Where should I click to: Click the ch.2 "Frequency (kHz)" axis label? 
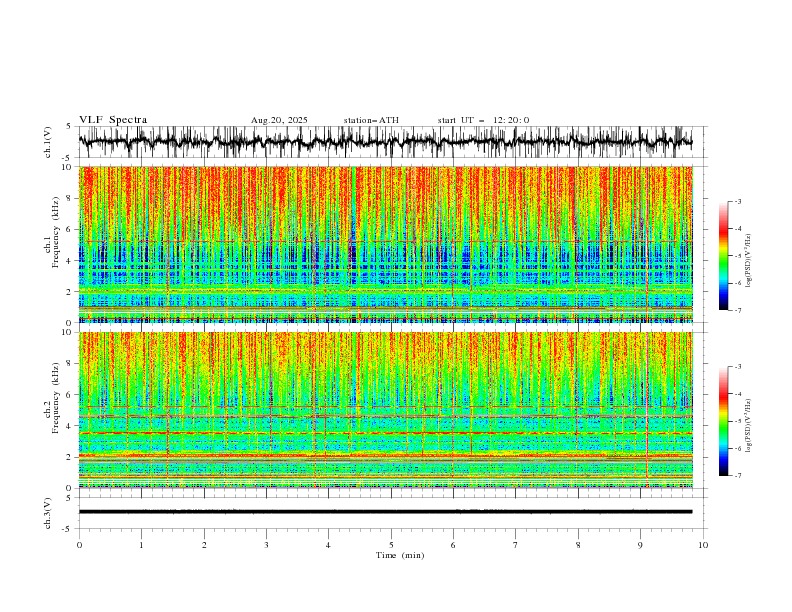[56, 399]
